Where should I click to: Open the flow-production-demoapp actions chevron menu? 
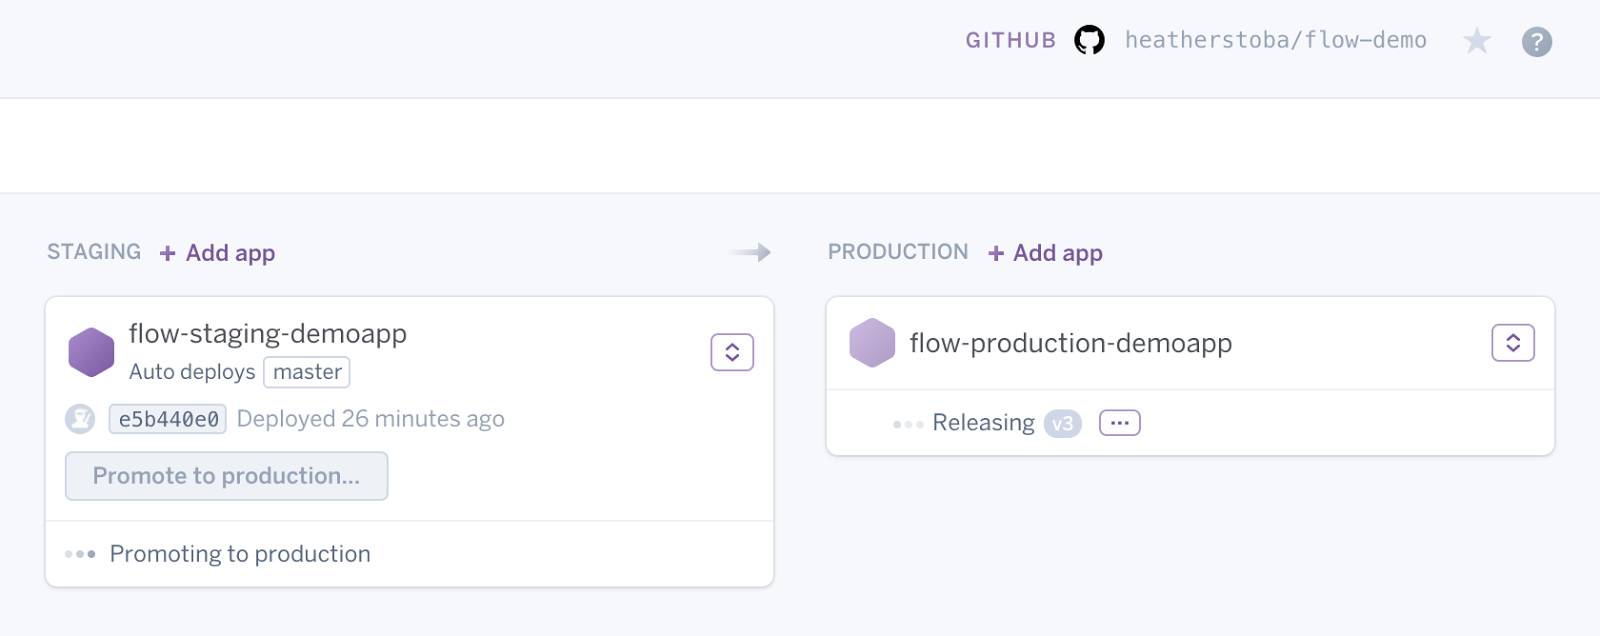click(1511, 343)
